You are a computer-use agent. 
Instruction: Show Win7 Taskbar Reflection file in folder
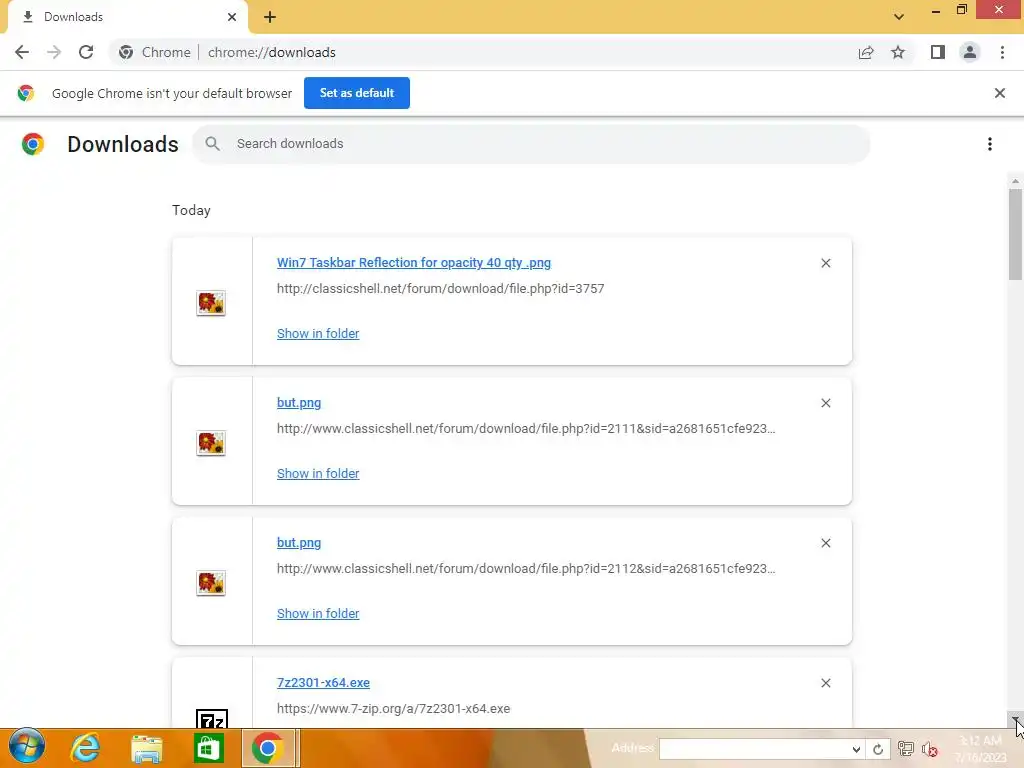point(318,334)
